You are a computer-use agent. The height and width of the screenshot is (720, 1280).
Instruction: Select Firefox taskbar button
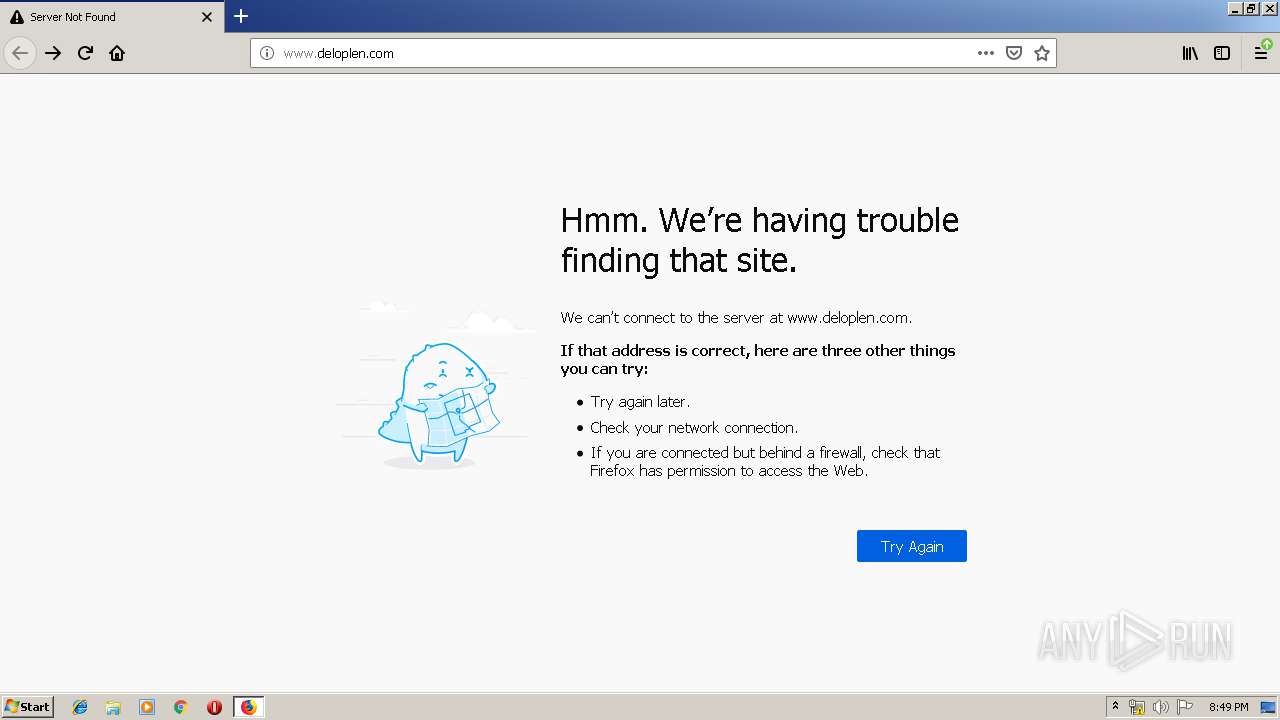[x=248, y=707]
